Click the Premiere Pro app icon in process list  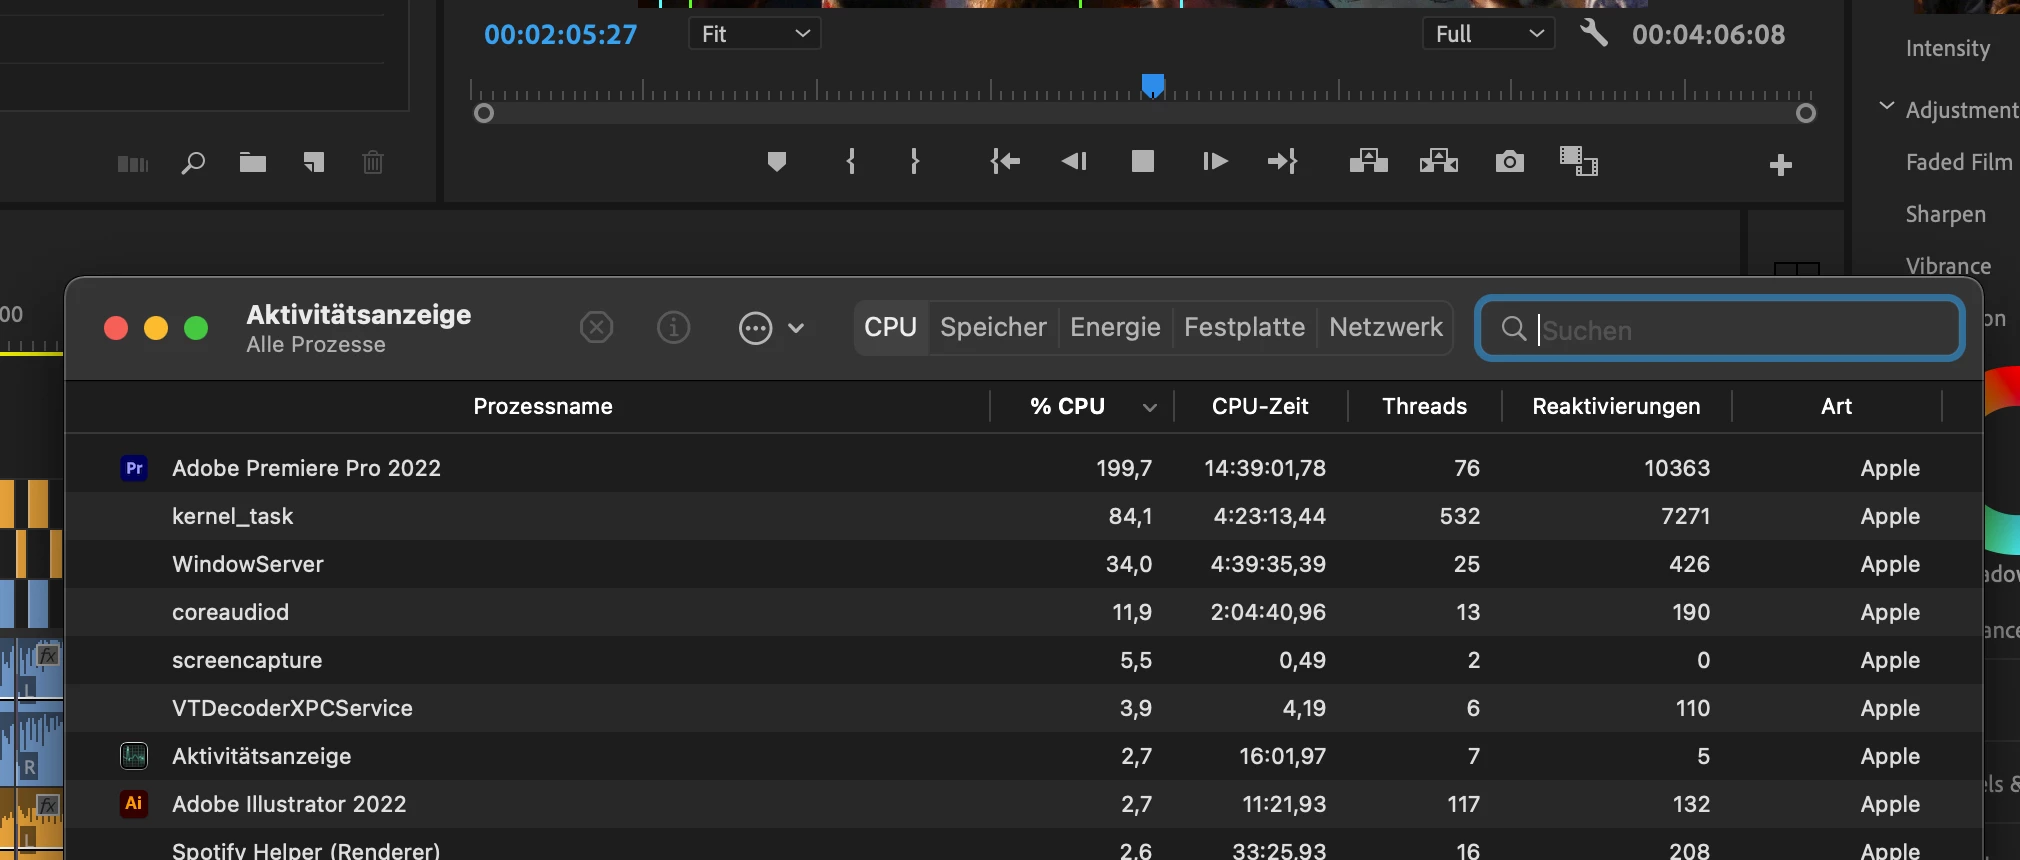(134, 468)
